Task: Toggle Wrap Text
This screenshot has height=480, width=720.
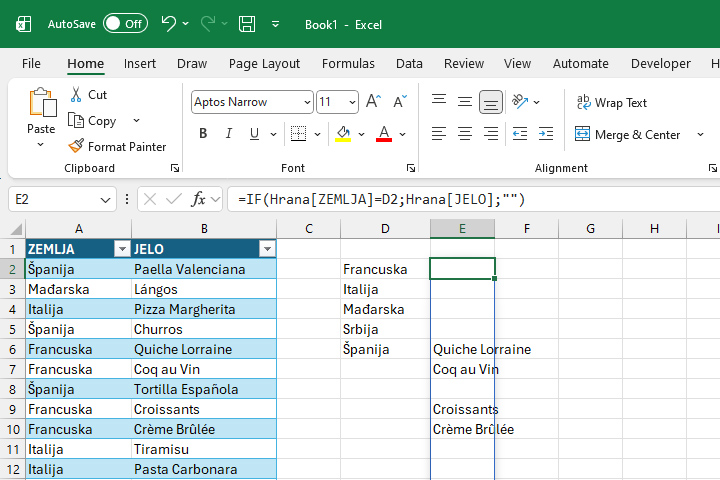Action: click(x=611, y=103)
